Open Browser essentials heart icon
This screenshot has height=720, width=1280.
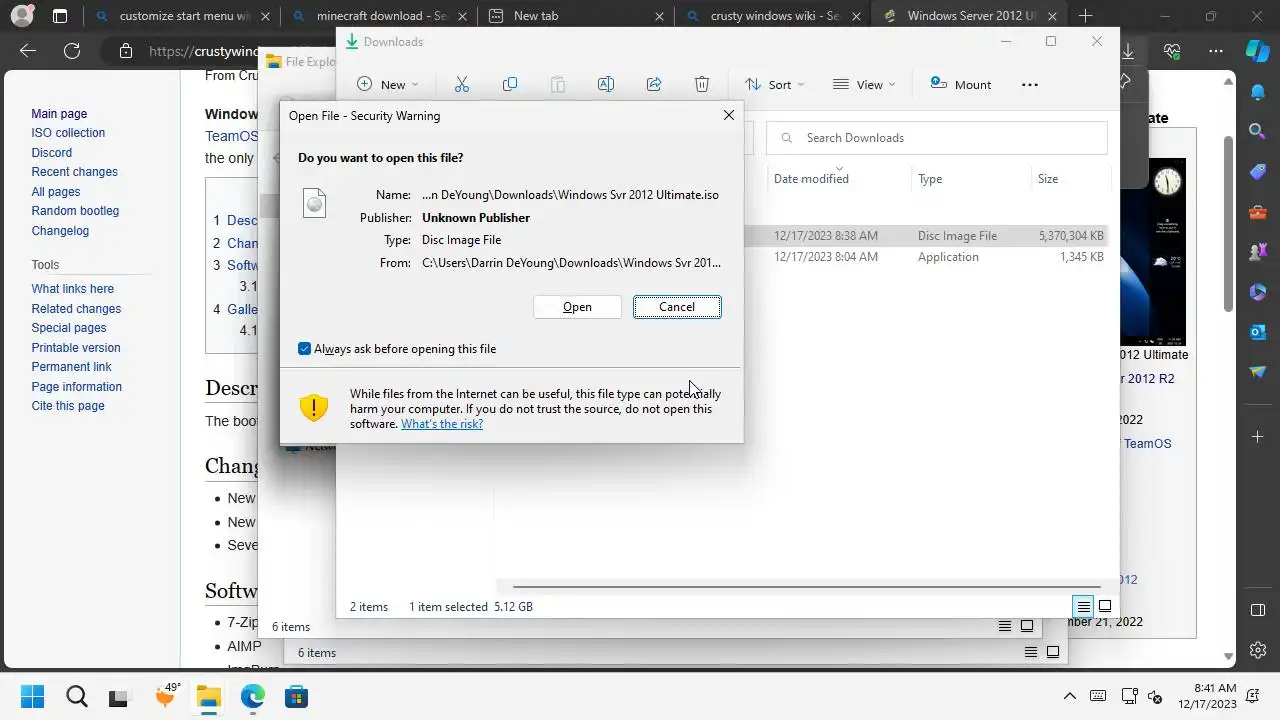(x=1172, y=51)
